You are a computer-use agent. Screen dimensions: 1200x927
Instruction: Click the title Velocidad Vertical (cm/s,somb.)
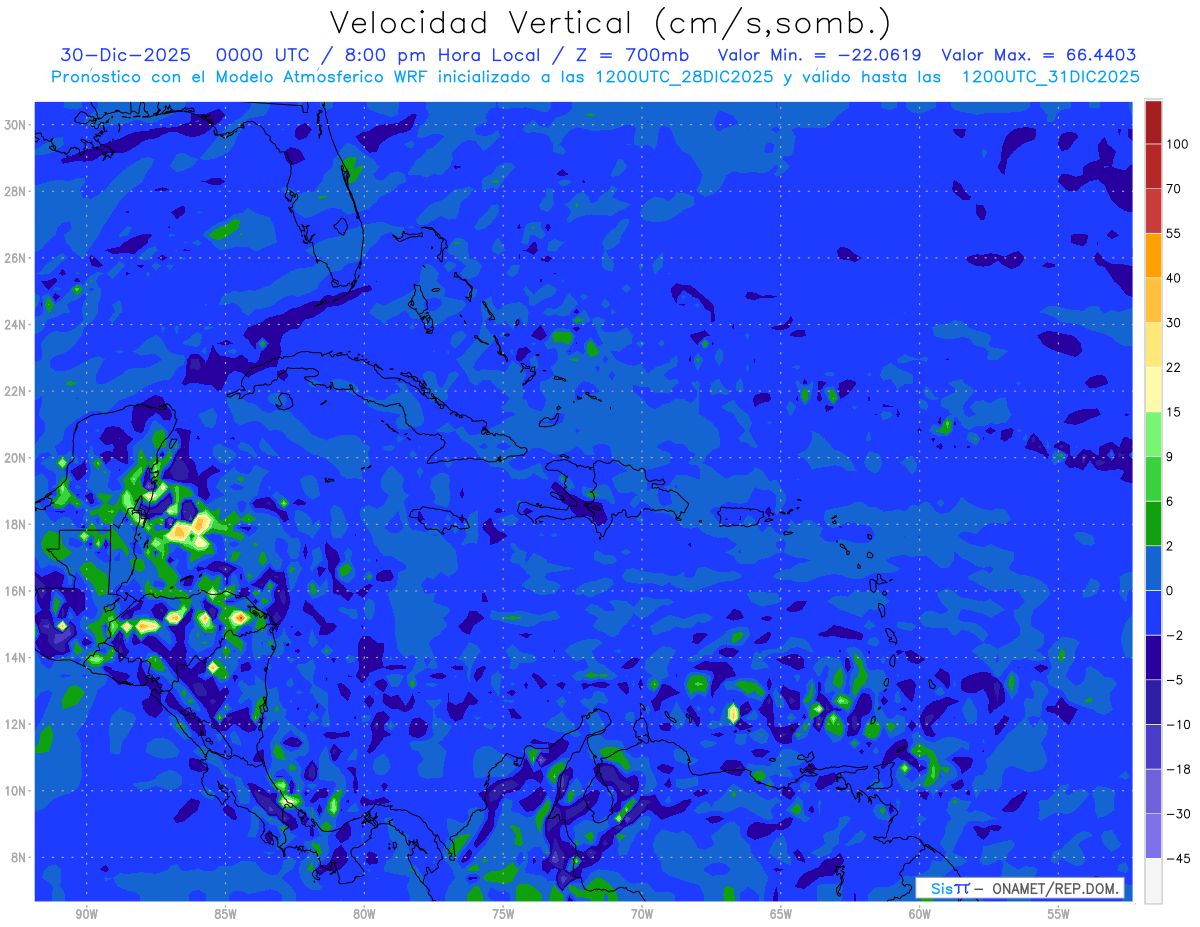pos(609,22)
